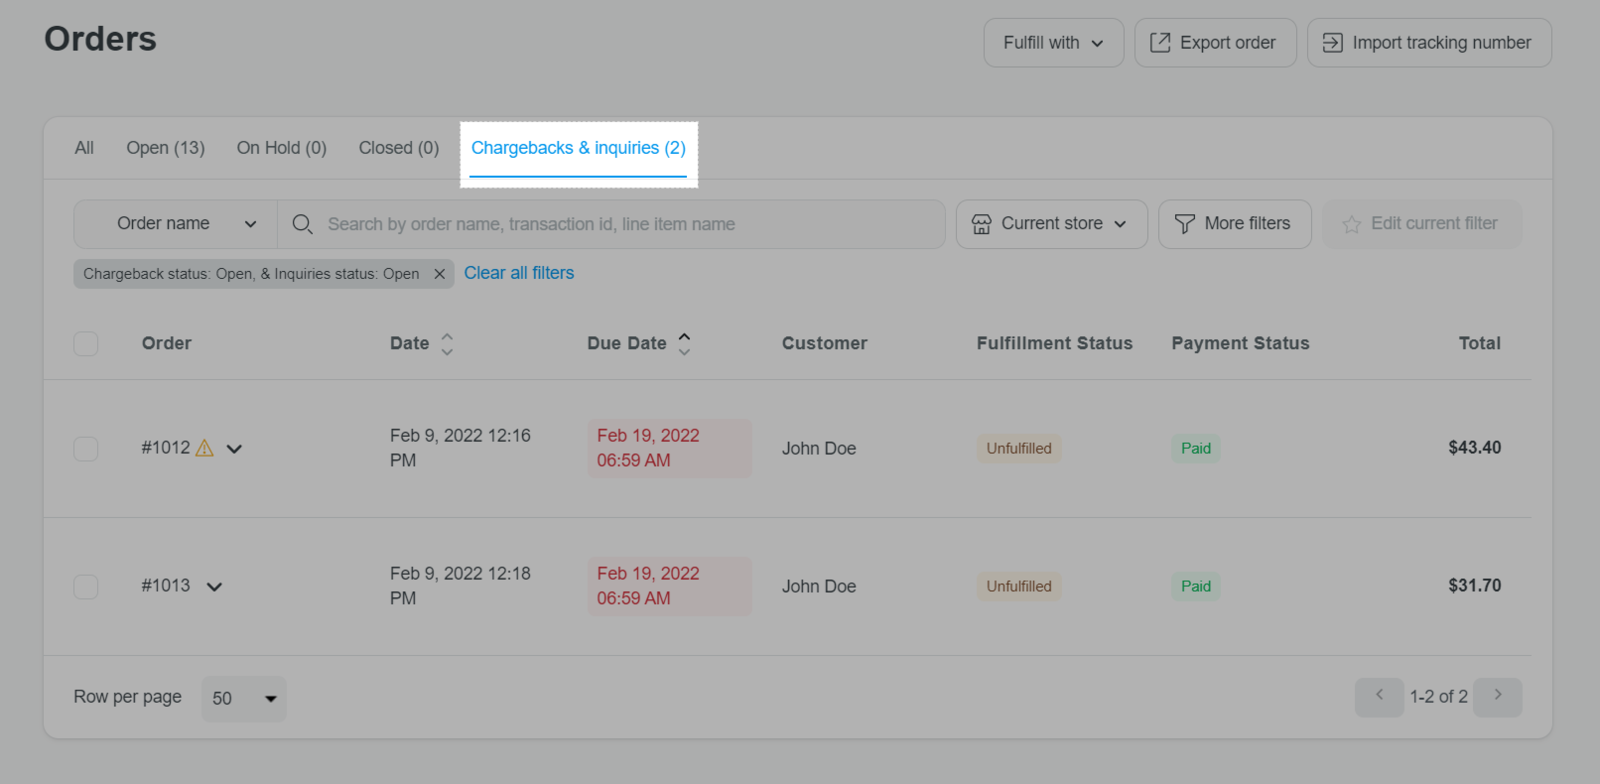
Task: Remove the Chargeback status filter chip
Action: (439, 274)
